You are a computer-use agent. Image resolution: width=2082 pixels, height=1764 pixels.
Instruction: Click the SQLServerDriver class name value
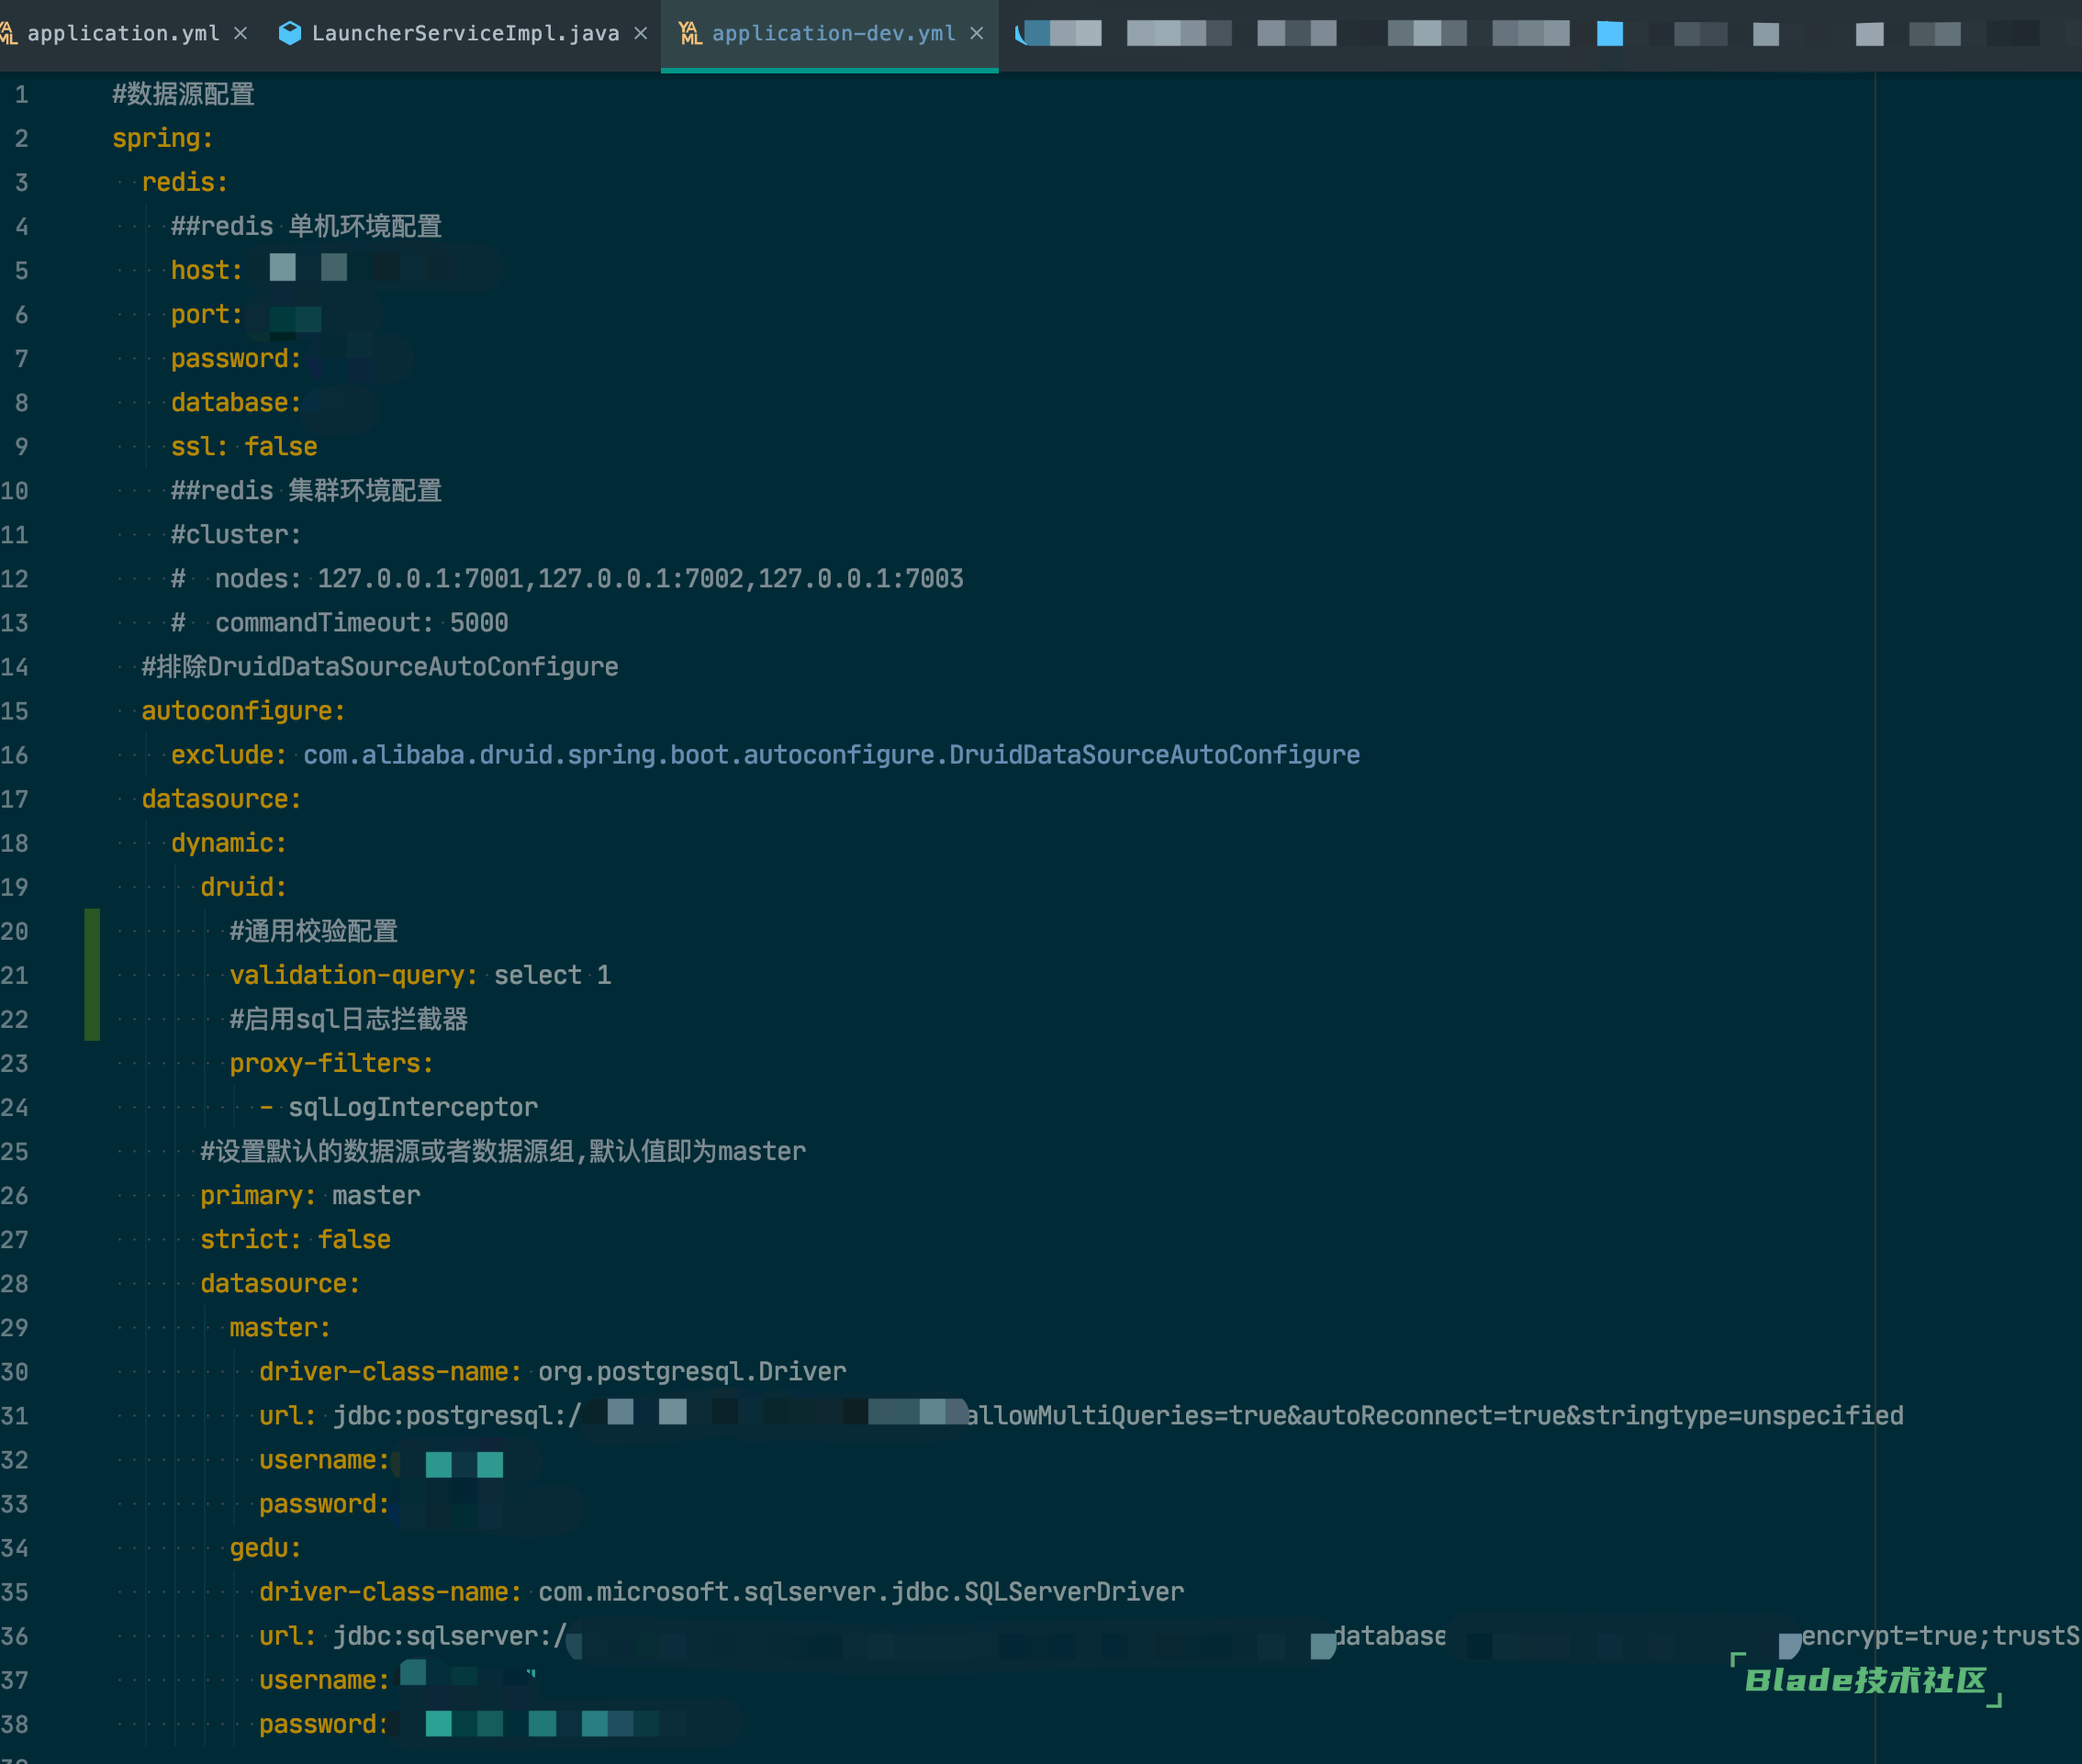click(x=861, y=1592)
